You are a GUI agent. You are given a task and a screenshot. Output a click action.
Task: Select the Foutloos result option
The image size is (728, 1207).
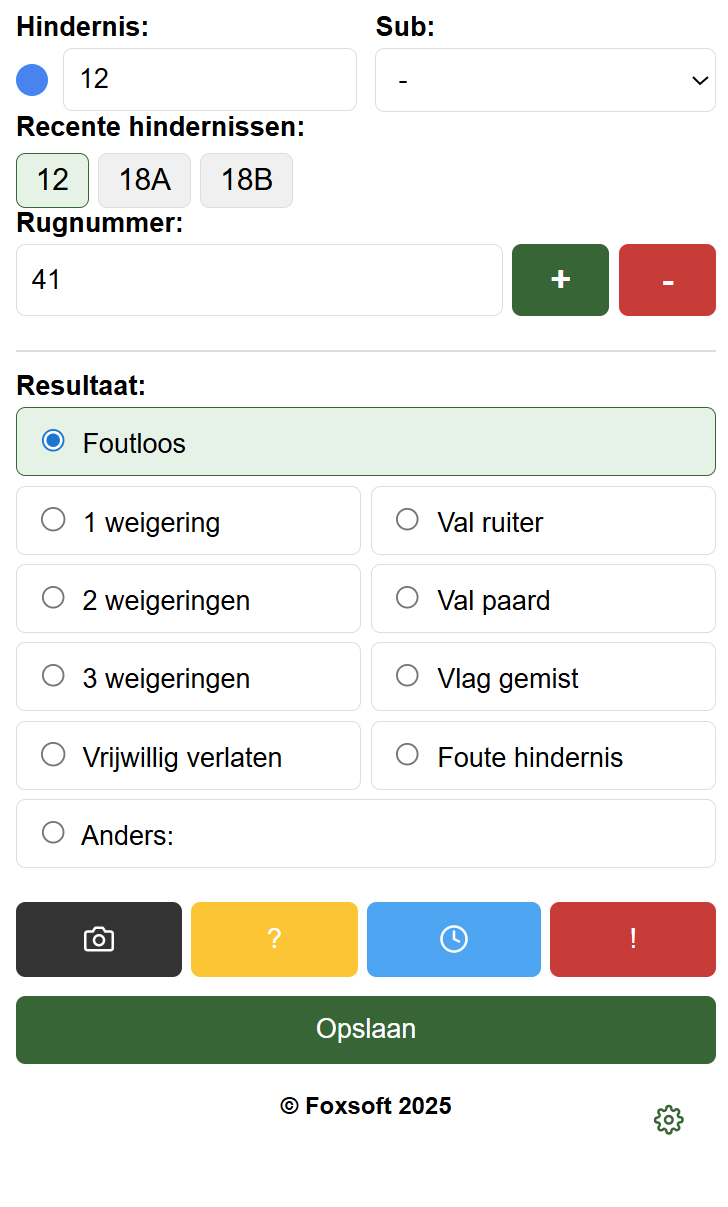pyautogui.click(x=54, y=441)
